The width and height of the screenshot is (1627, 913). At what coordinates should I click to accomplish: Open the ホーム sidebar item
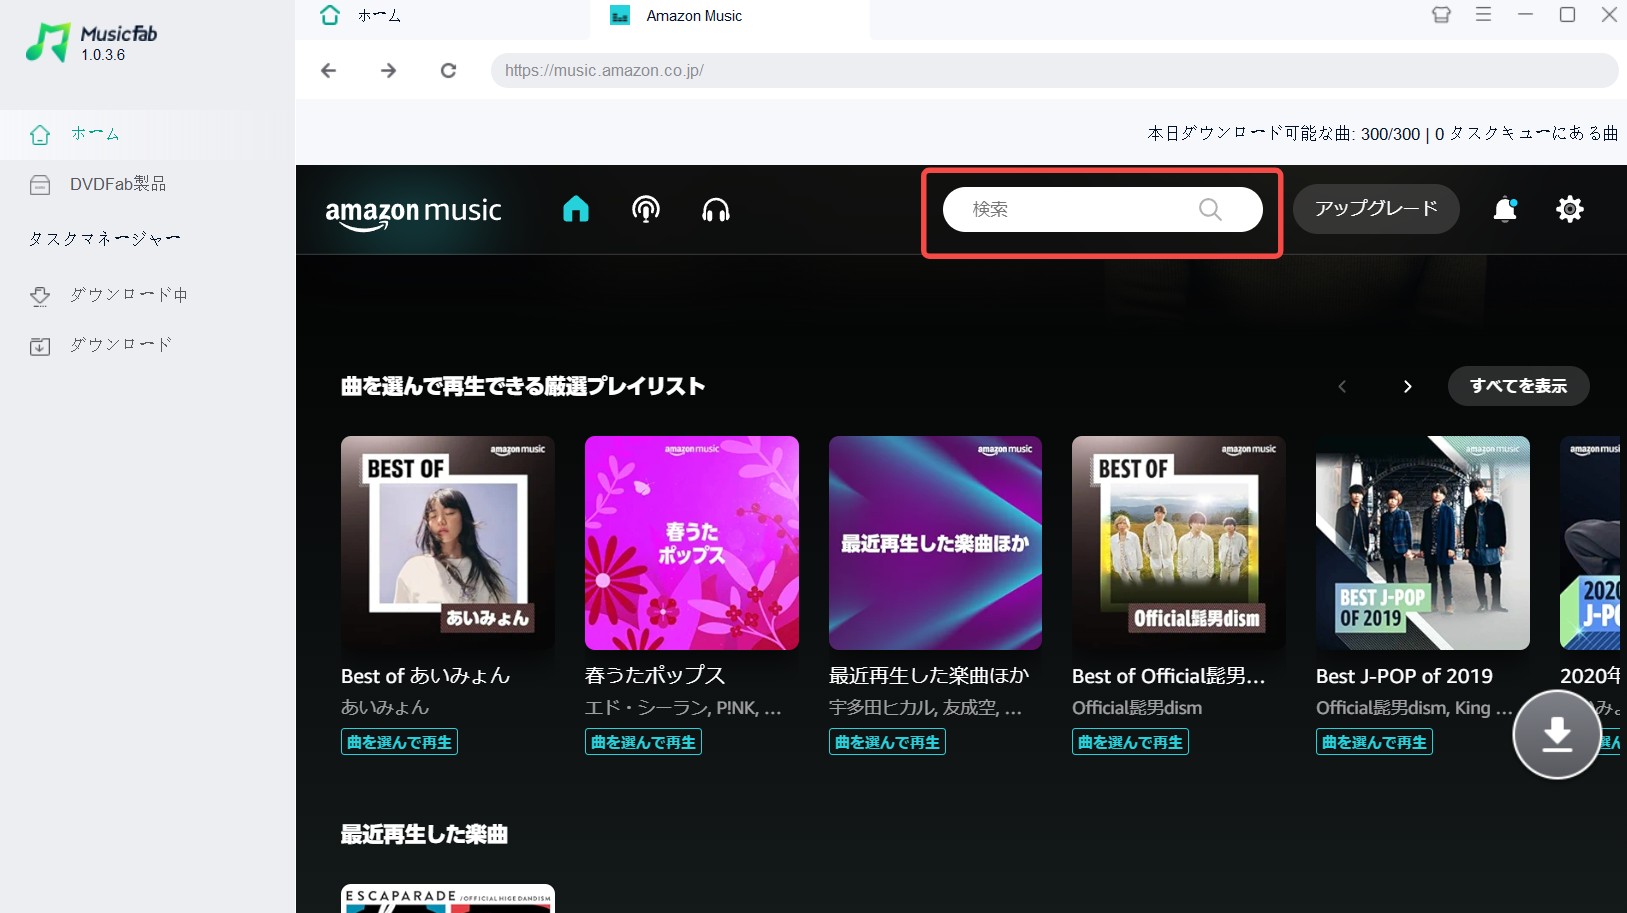point(147,134)
